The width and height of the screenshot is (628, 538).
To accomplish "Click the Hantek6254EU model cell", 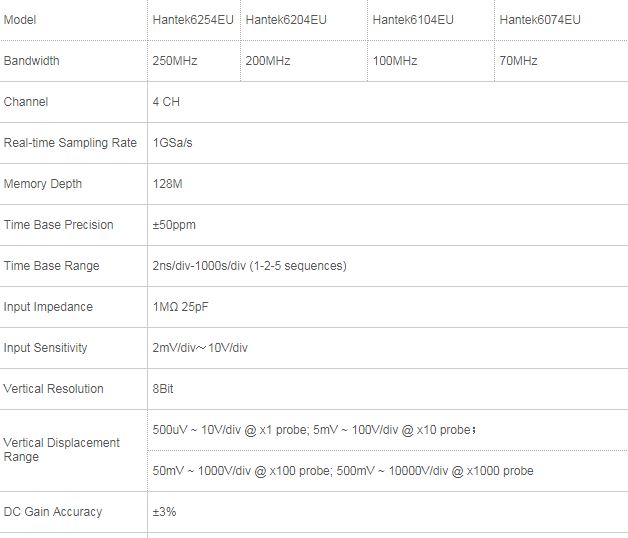I will 194,20.
